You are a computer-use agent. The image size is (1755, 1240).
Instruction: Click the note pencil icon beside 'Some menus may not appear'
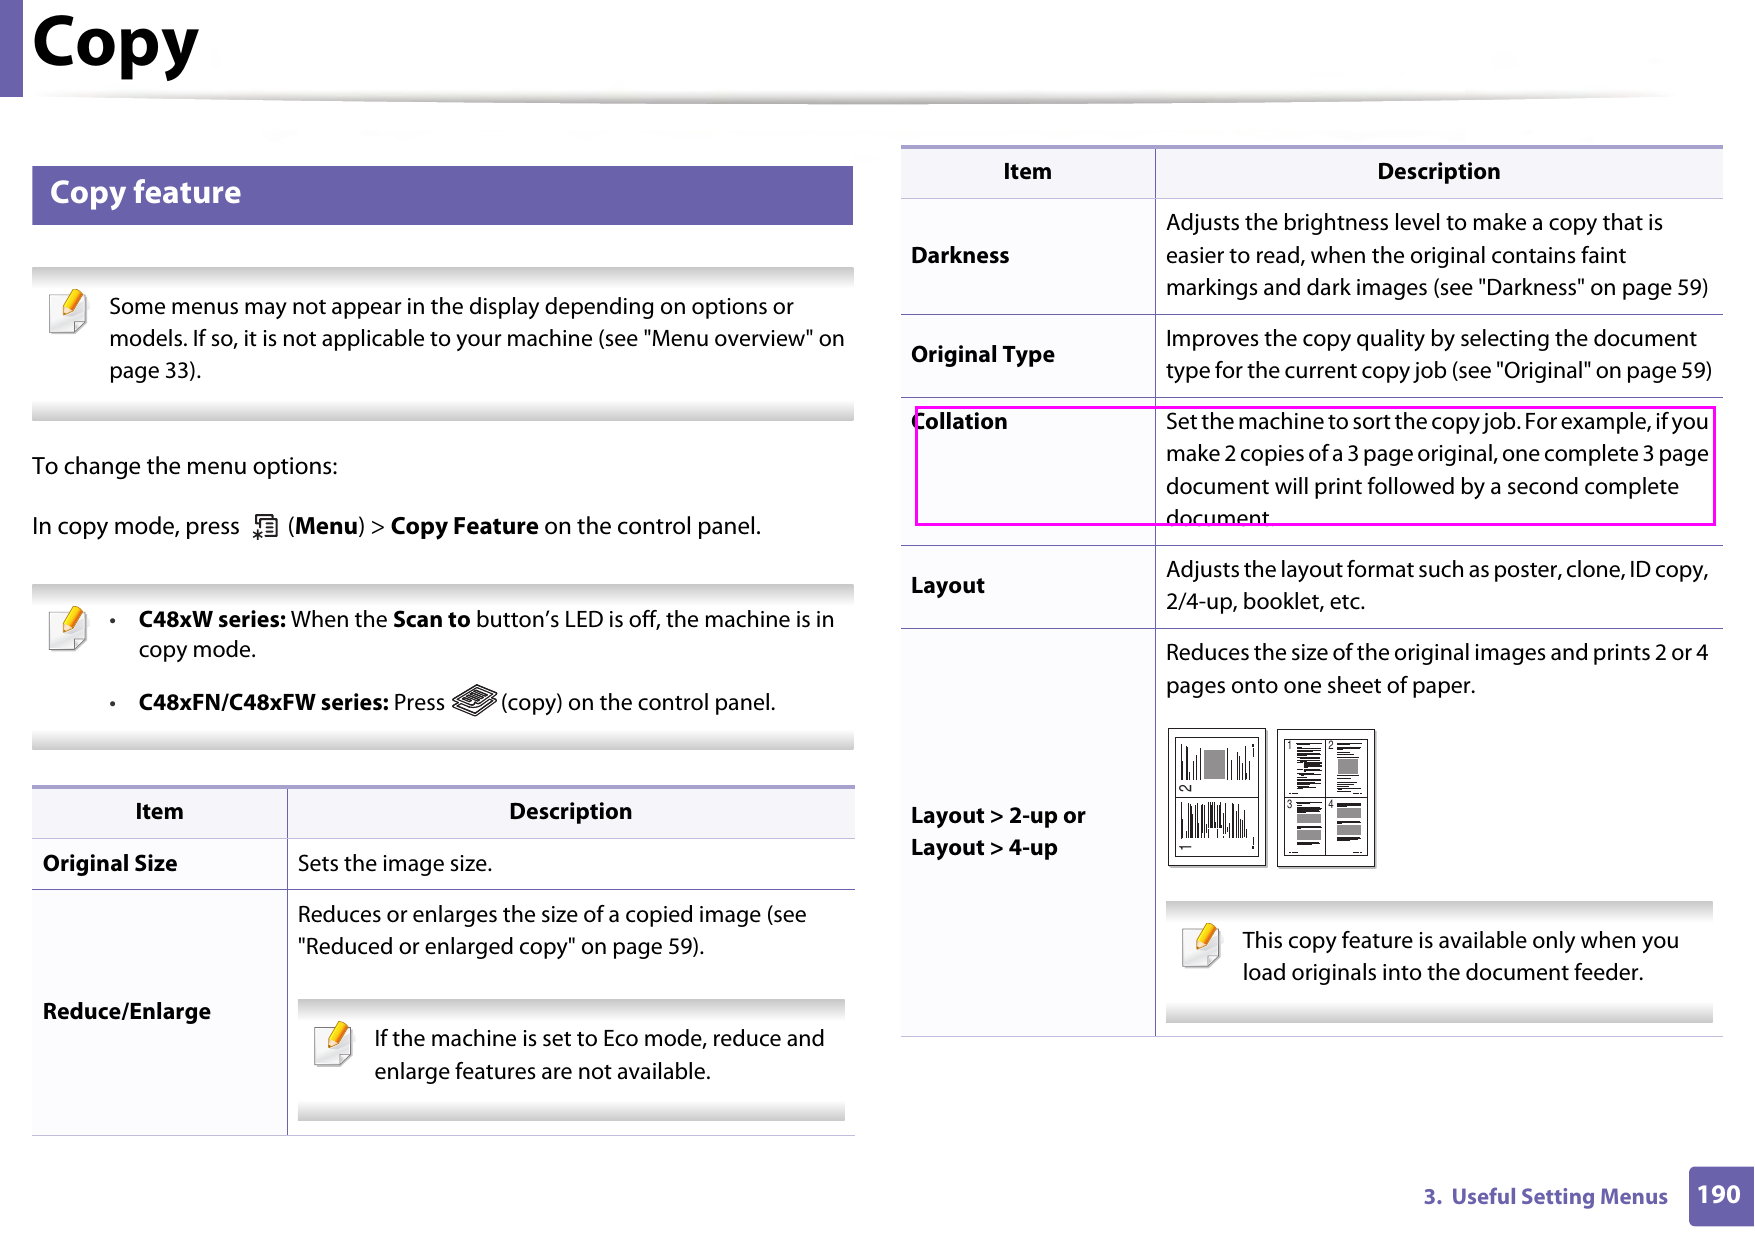point(68,311)
